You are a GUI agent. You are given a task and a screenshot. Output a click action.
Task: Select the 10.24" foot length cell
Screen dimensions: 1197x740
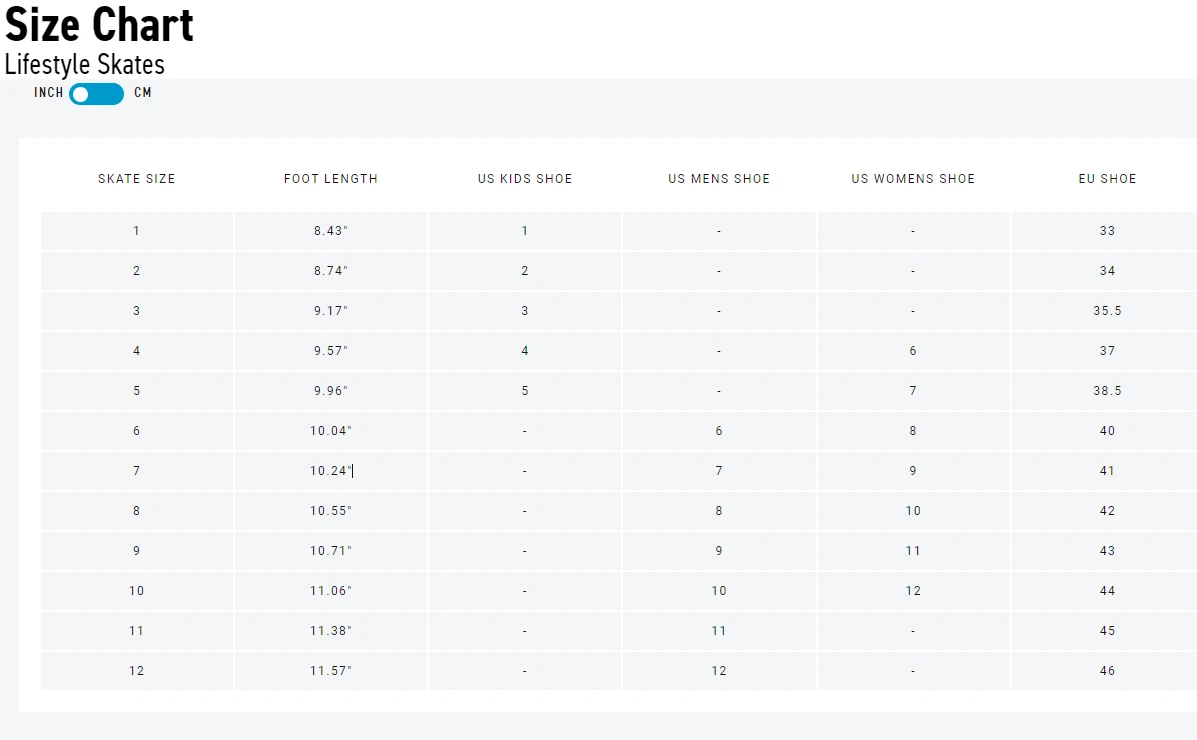[331, 471]
